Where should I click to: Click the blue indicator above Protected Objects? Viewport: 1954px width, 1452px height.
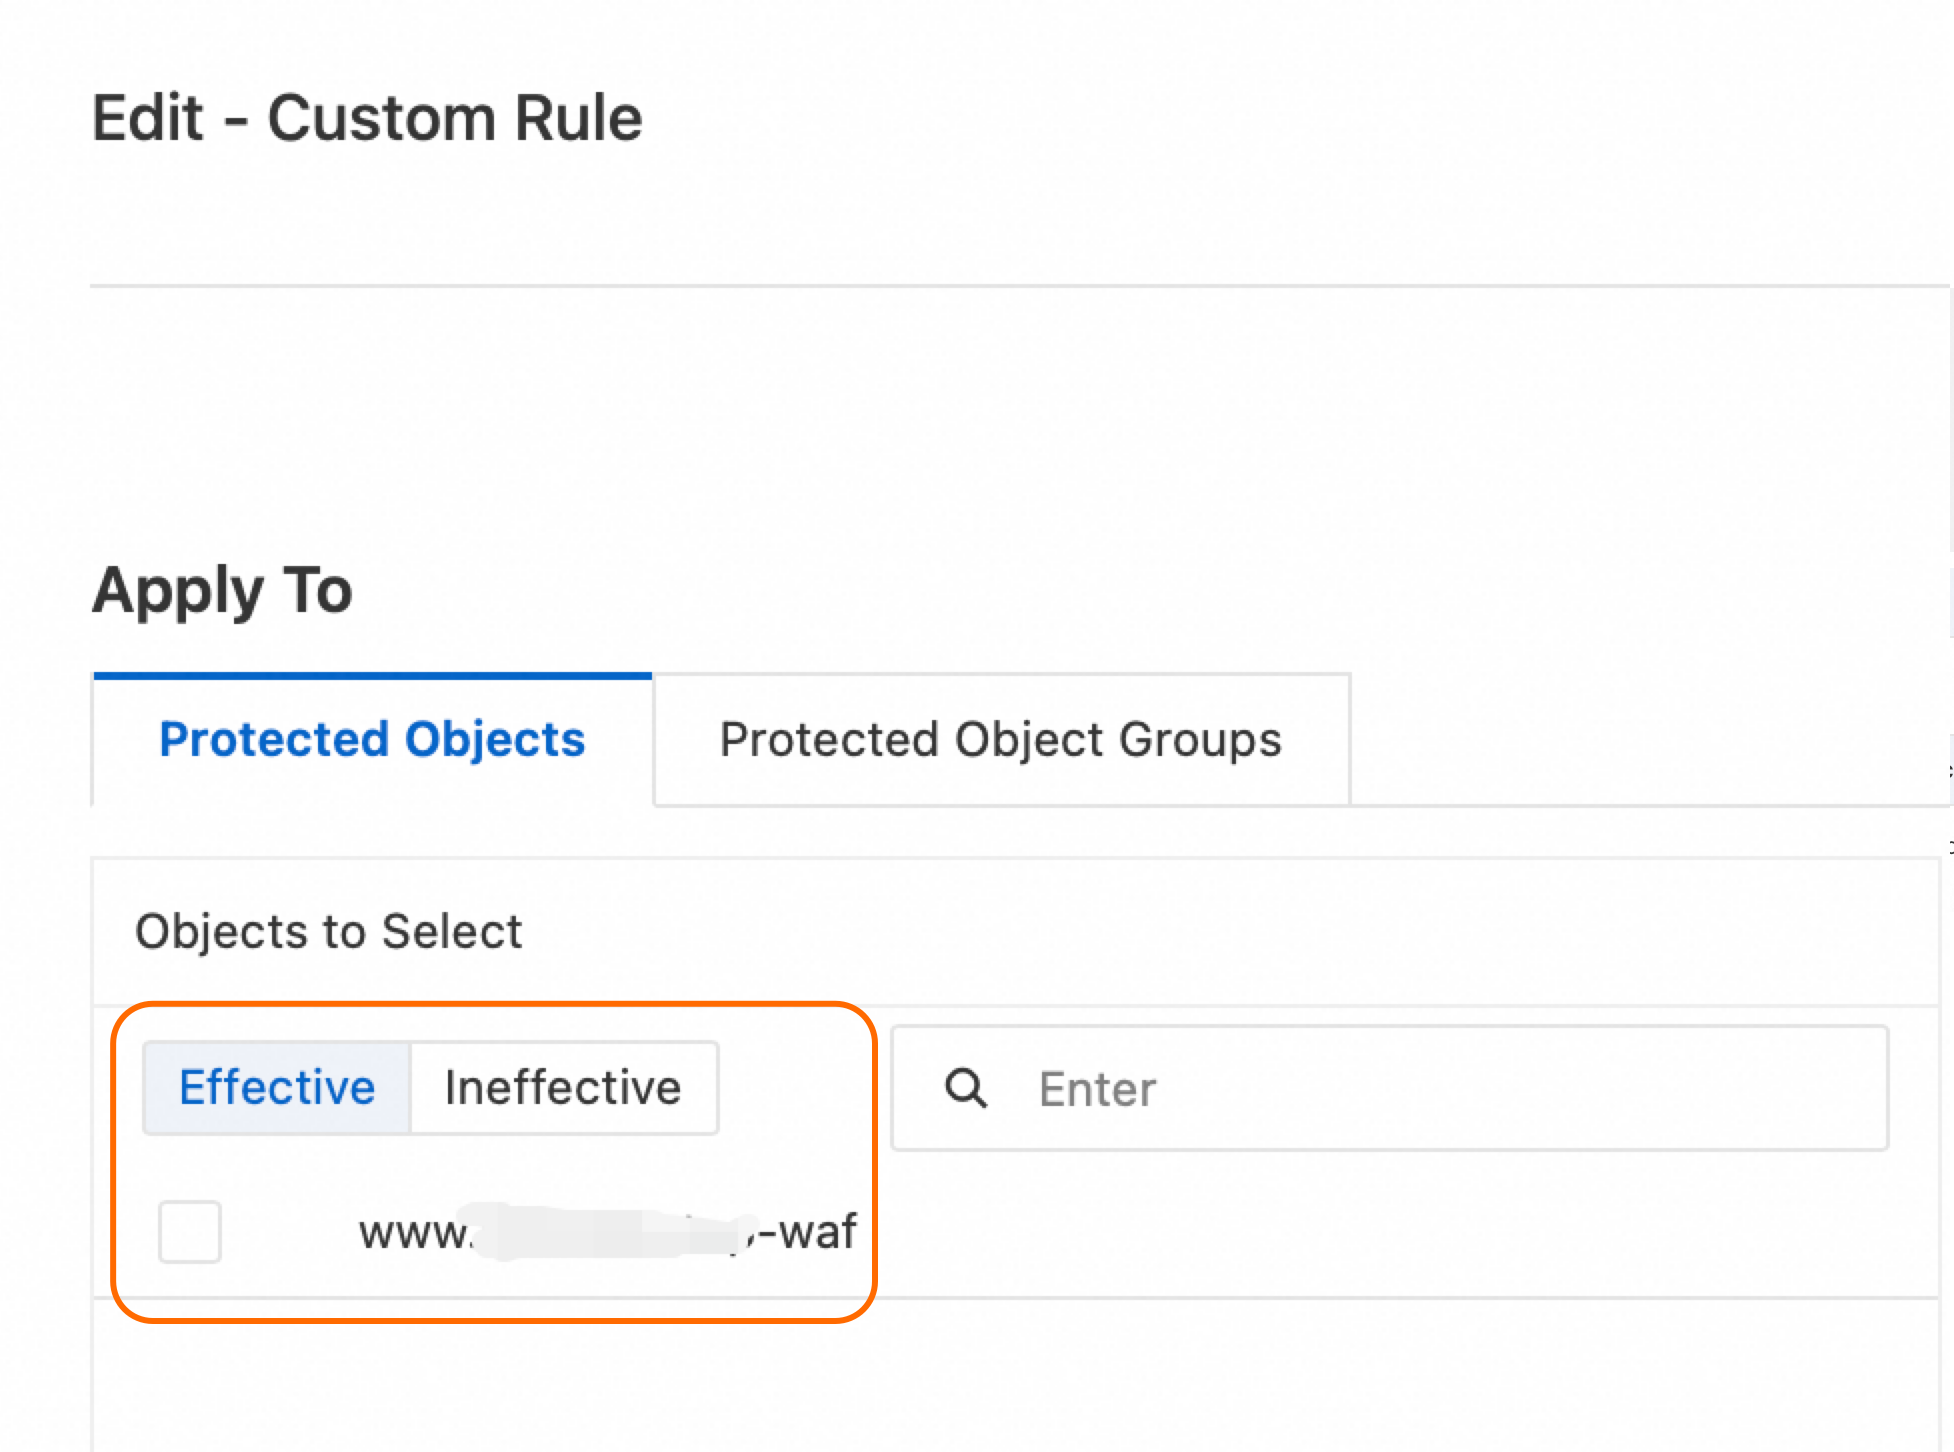coord(372,677)
